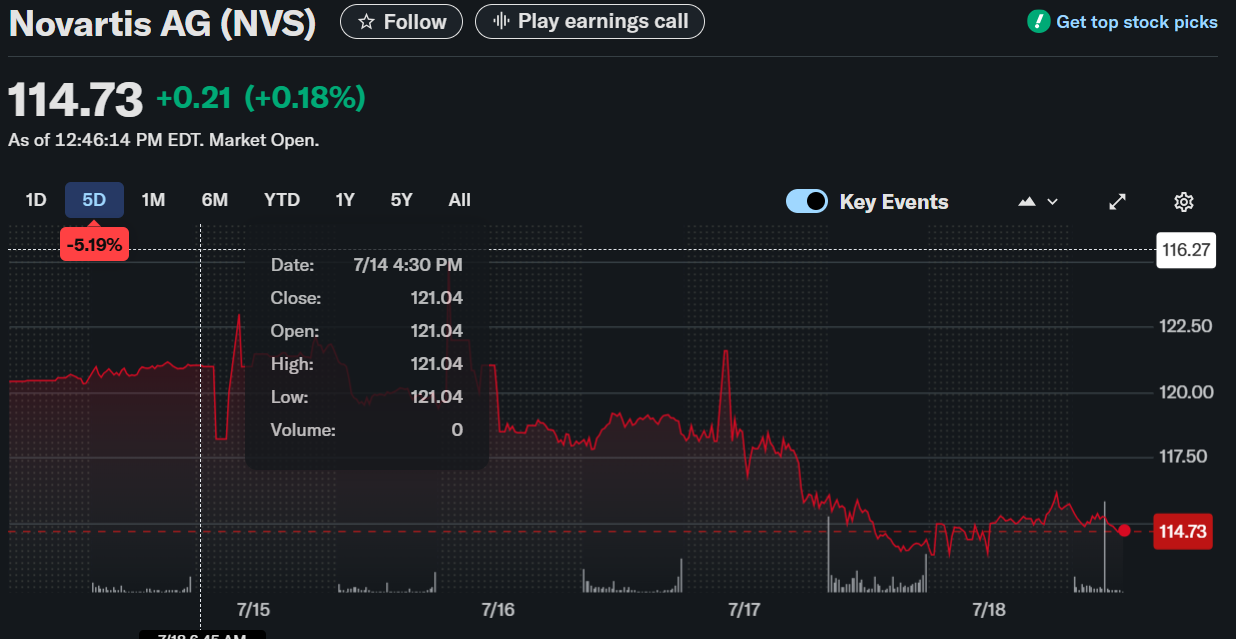The width and height of the screenshot is (1236, 639).
Task: Open the chart type dropdown
Action: point(1038,201)
